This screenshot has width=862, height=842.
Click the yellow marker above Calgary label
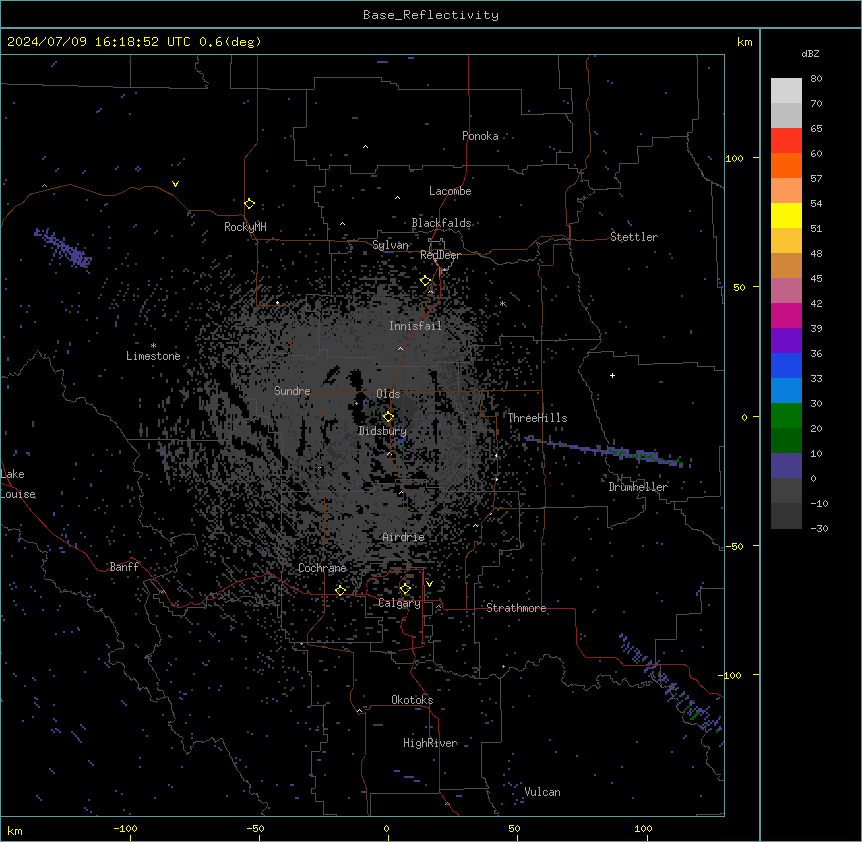pos(405,589)
